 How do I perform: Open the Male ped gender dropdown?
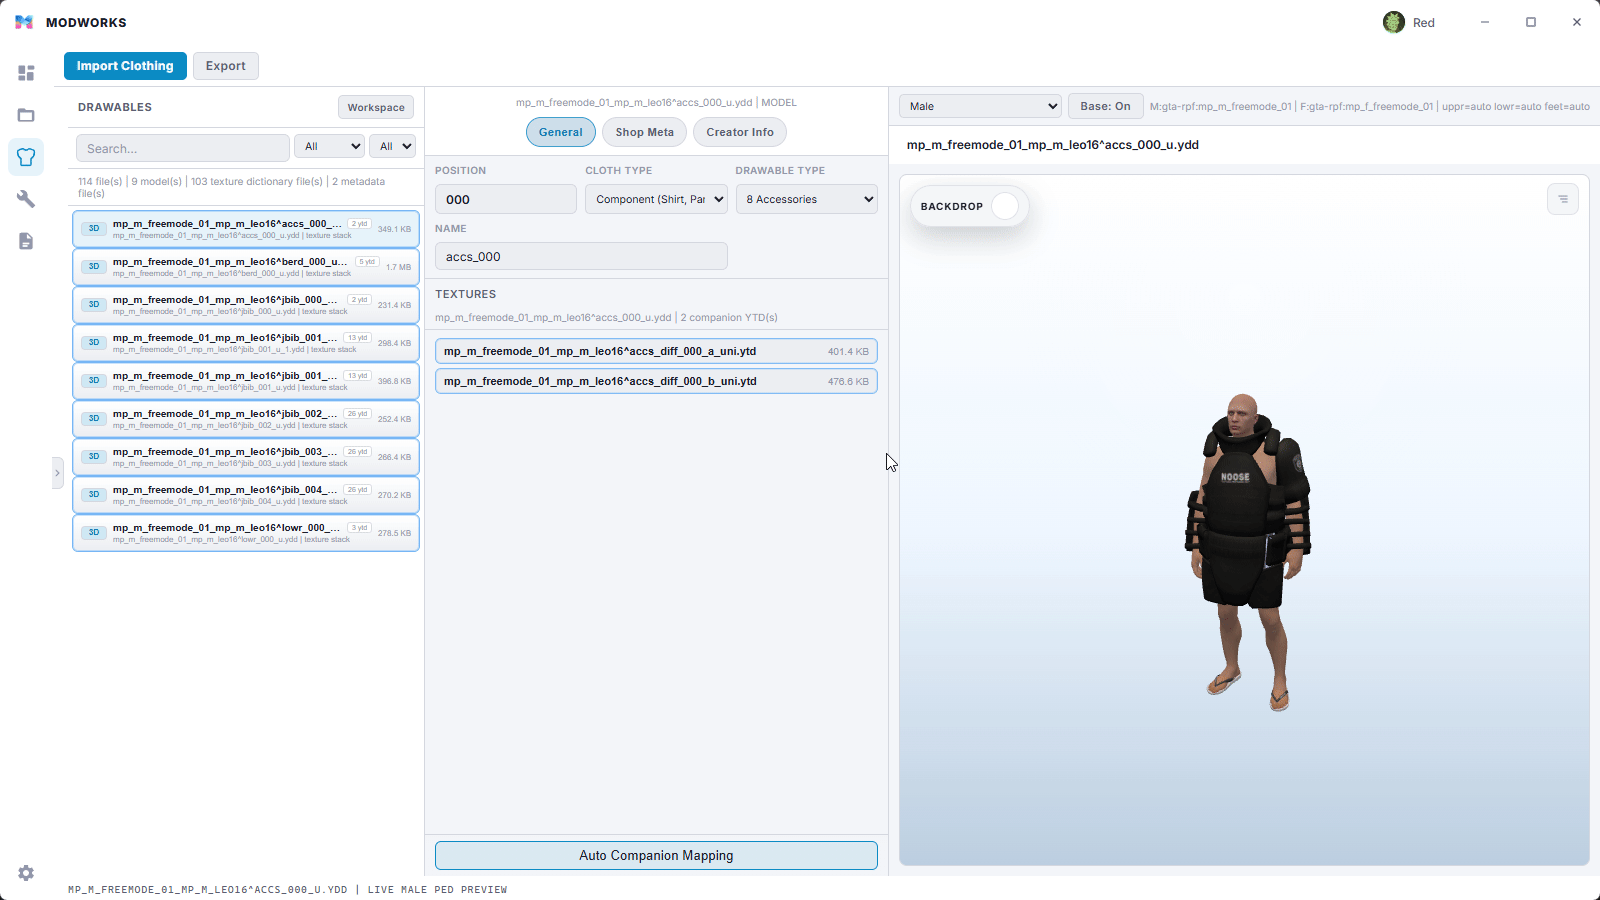click(x=980, y=106)
